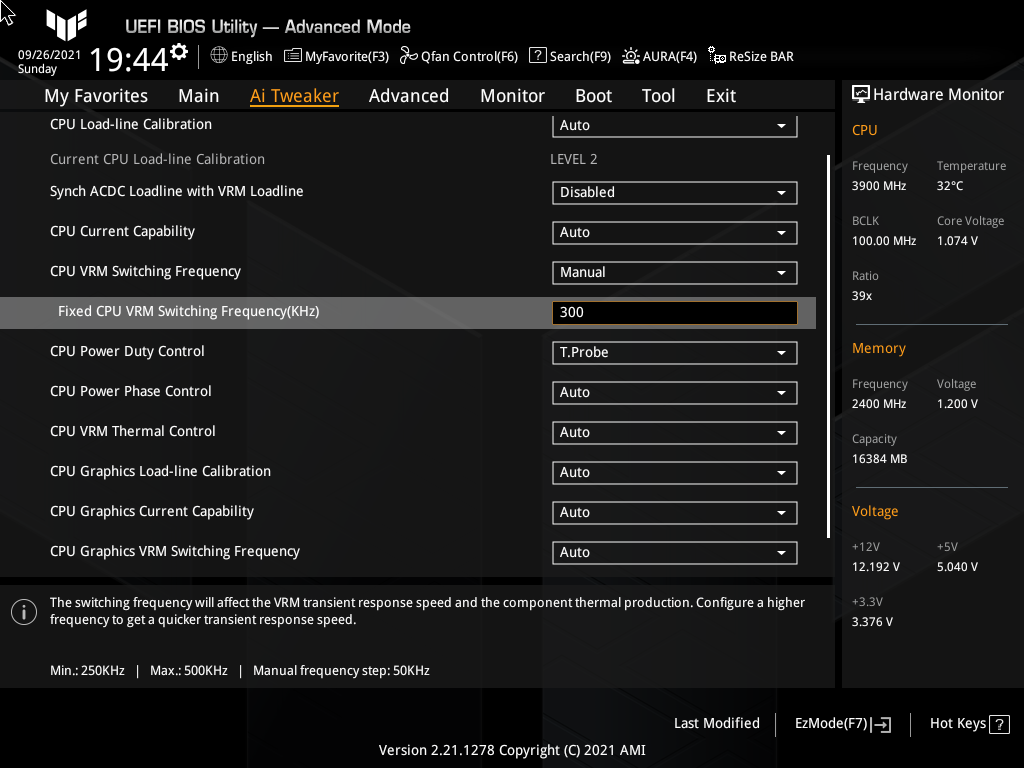This screenshot has height=768, width=1024.
Task: Open the Advanced tab
Action: tap(409, 95)
